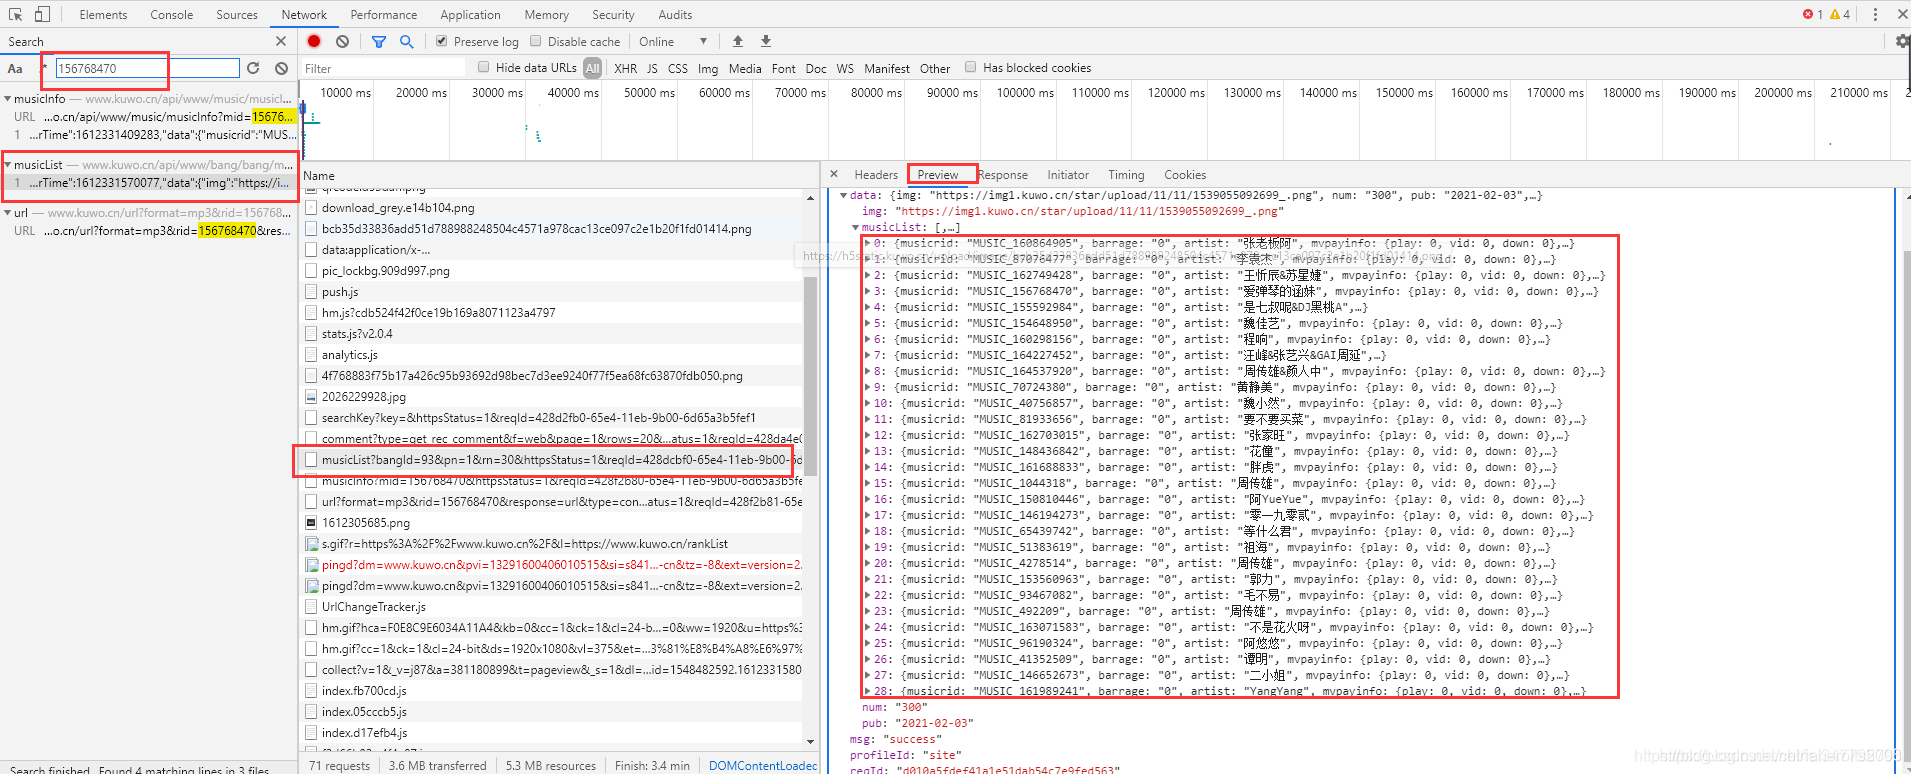Close the request details pane
The image size is (1911, 774).
point(834,174)
